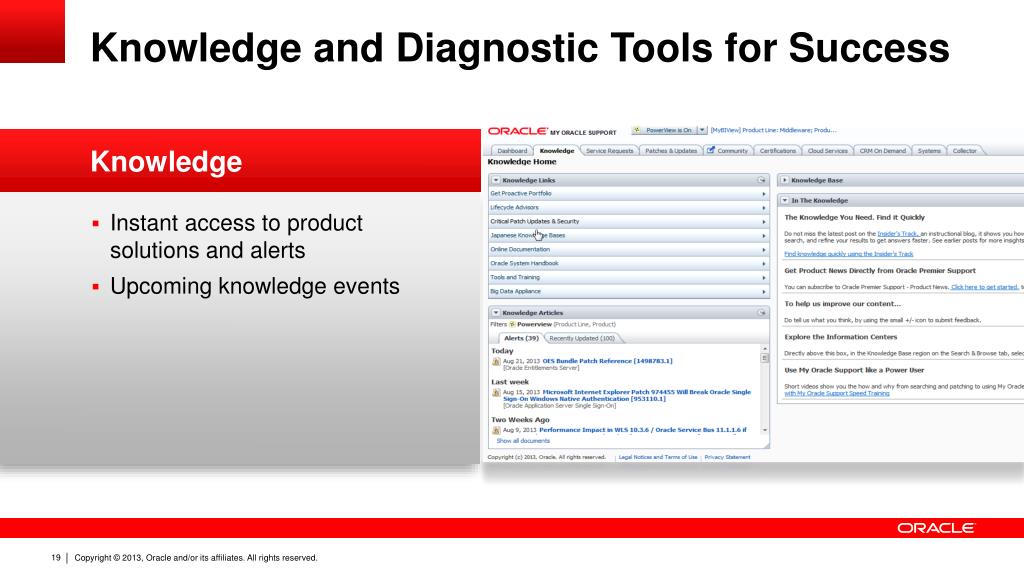Screen dimensions: 1024x576
Task: Open Legal Notices and Terms of Use link
Action: click(658, 457)
